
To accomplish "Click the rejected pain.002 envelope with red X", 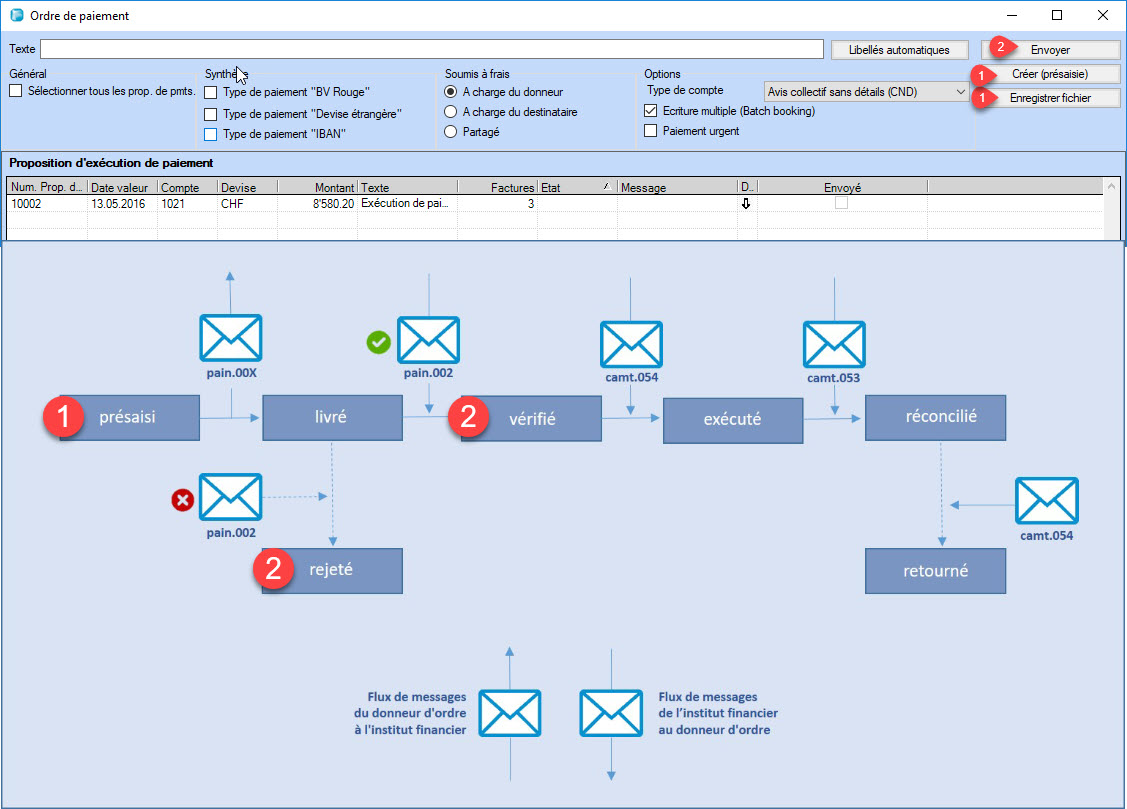I will pyautogui.click(x=230, y=498).
